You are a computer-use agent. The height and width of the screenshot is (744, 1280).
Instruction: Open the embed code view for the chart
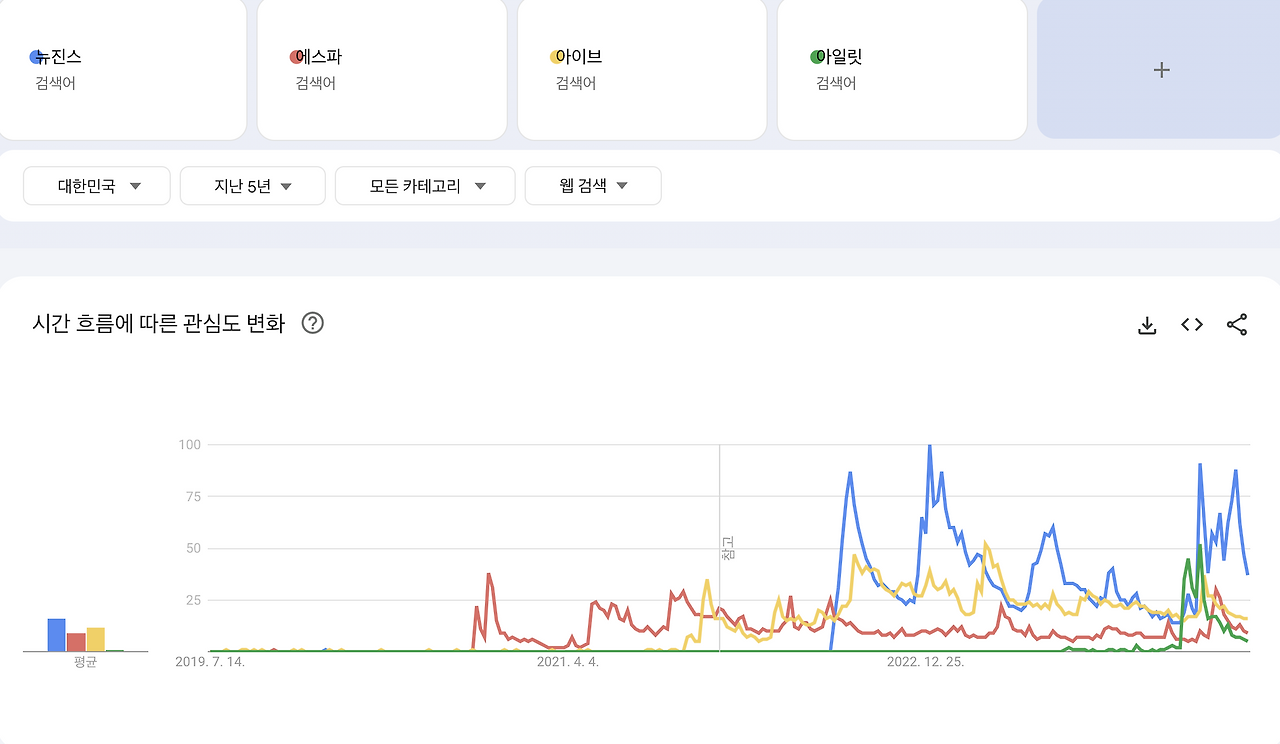click(x=1191, y=324)
